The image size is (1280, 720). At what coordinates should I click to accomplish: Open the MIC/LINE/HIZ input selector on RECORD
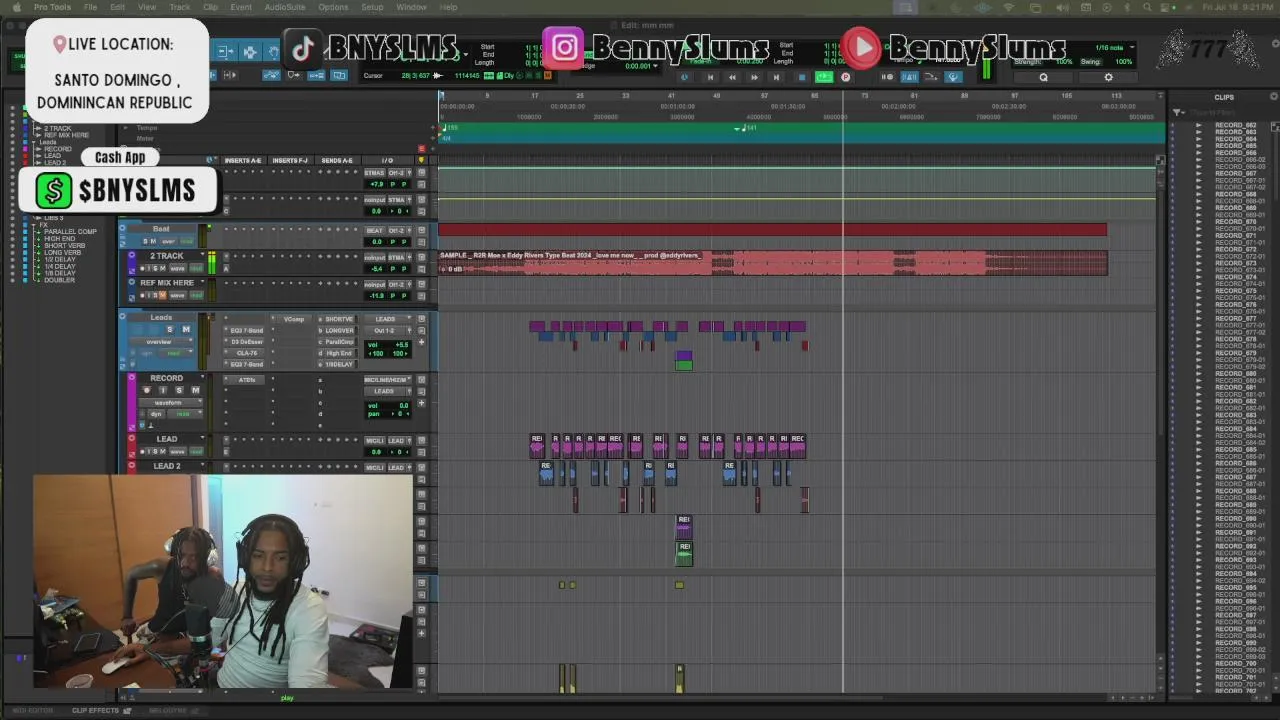coord(387,379)
